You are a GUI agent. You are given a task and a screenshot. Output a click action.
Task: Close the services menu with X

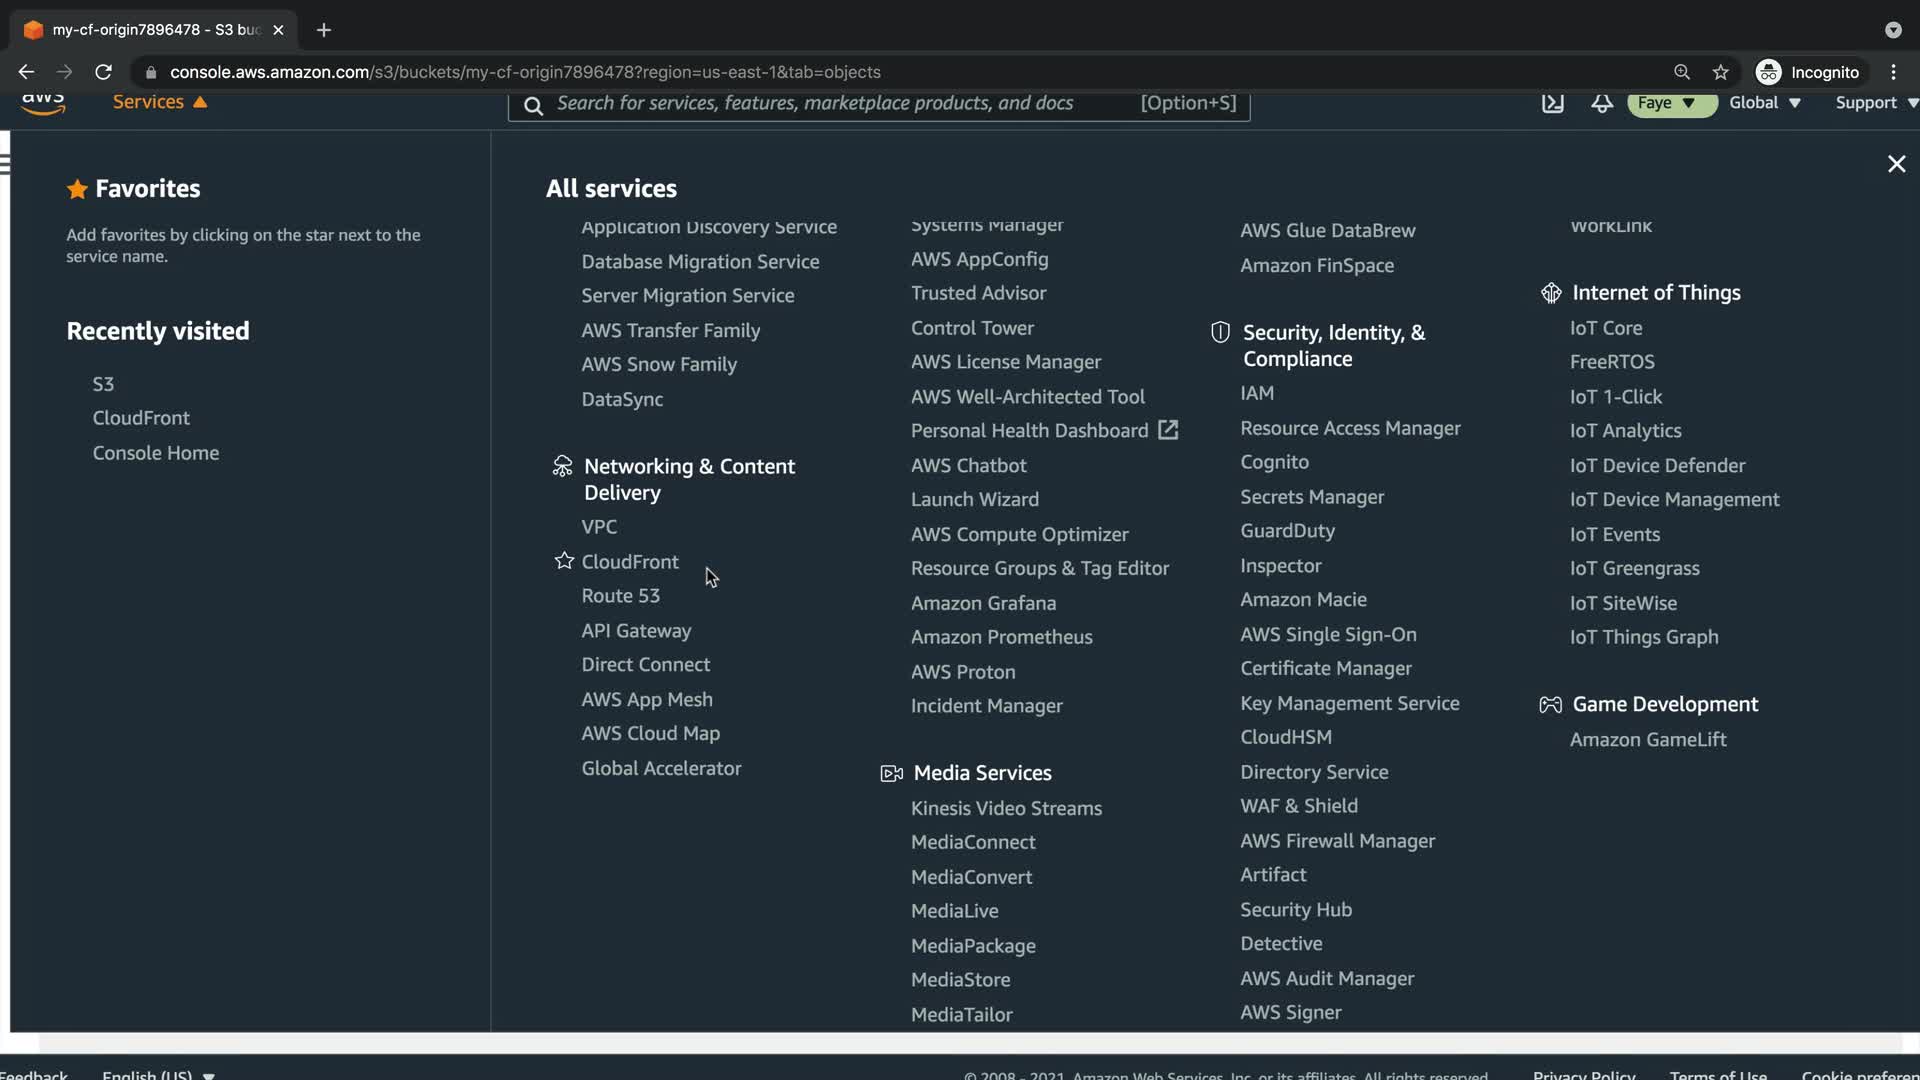1896,164
